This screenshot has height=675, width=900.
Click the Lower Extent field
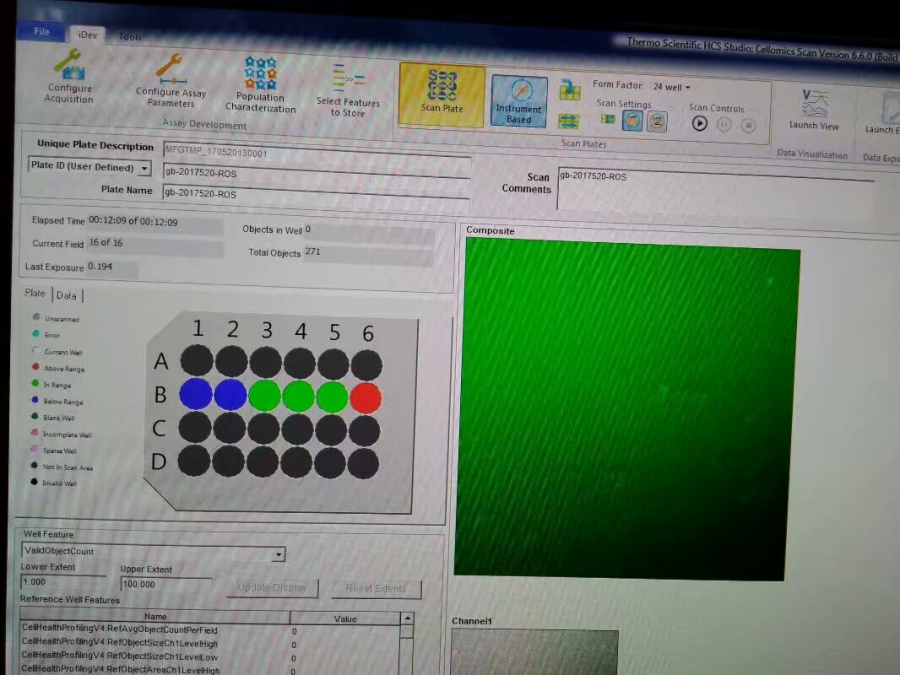63,582
